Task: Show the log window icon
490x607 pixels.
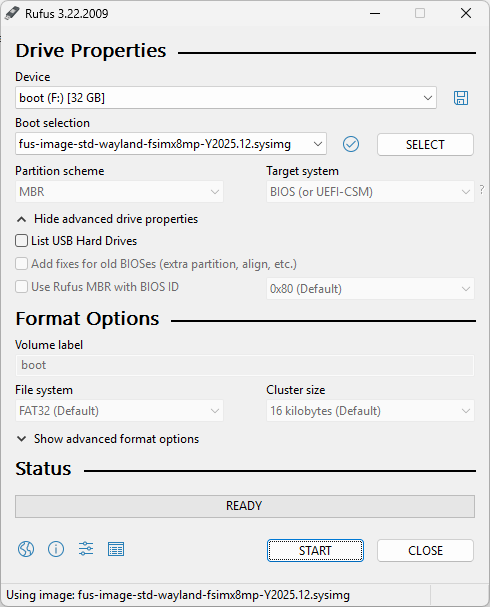Action: [x=116, y=549]
